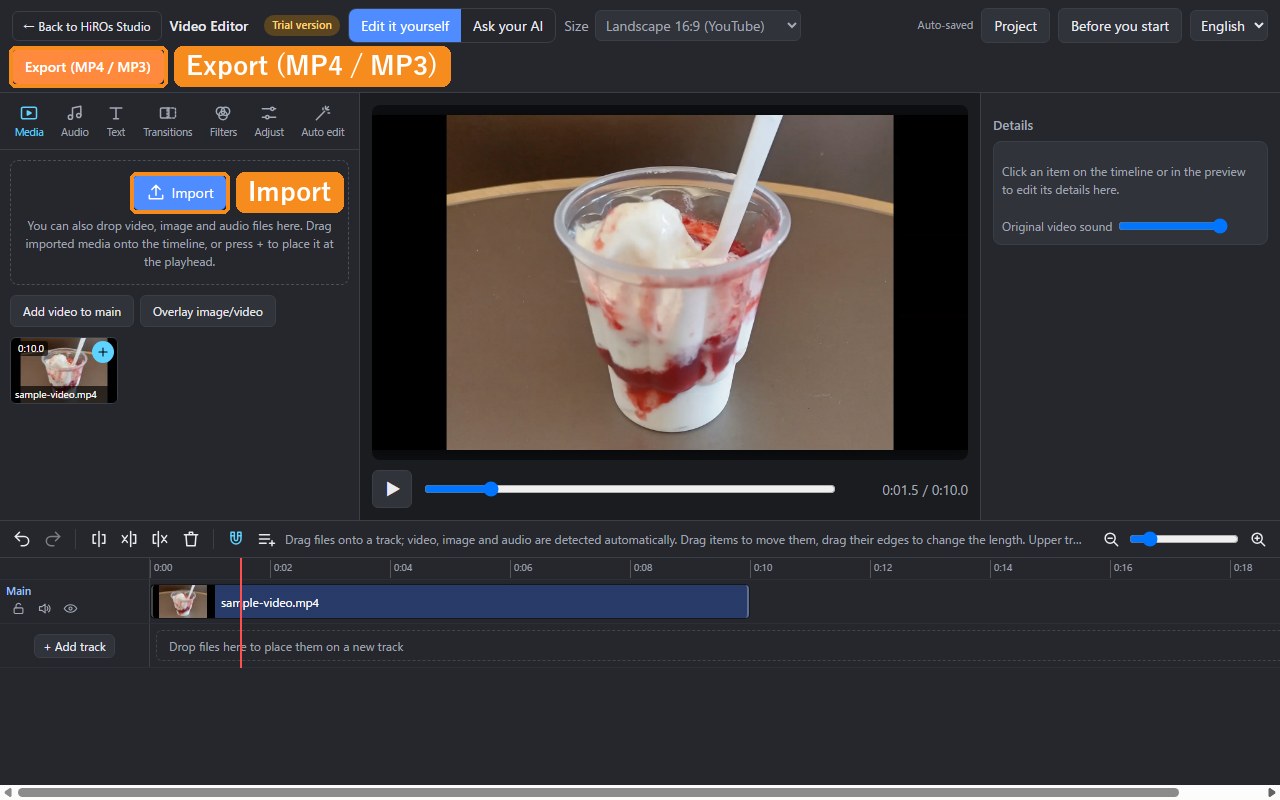The image size is (1280, 800).
Task: Open the Project menu button
Action: [1015, 26]
